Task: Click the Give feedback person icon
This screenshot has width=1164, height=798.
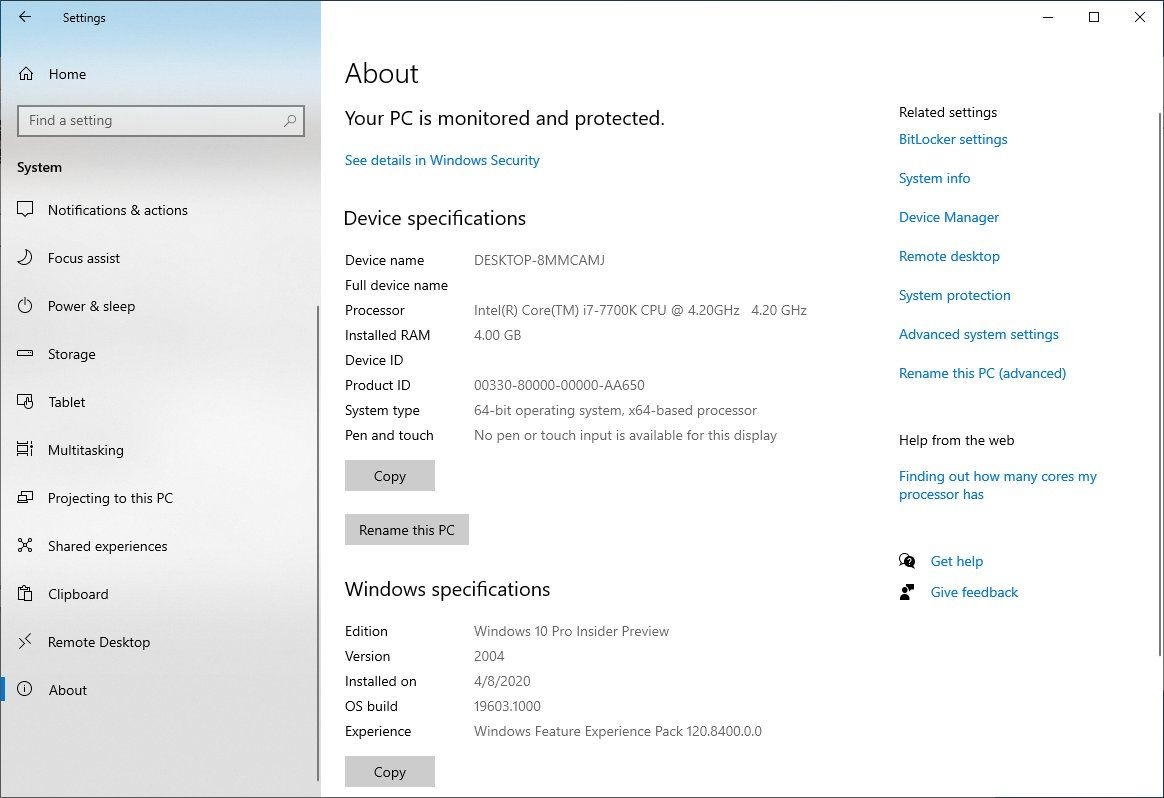Action: pos(907,592)
